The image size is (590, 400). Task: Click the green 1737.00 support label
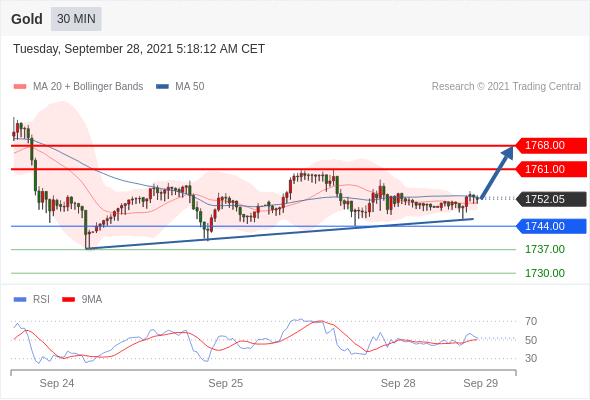pyautogui.click(x=545, y=249)
